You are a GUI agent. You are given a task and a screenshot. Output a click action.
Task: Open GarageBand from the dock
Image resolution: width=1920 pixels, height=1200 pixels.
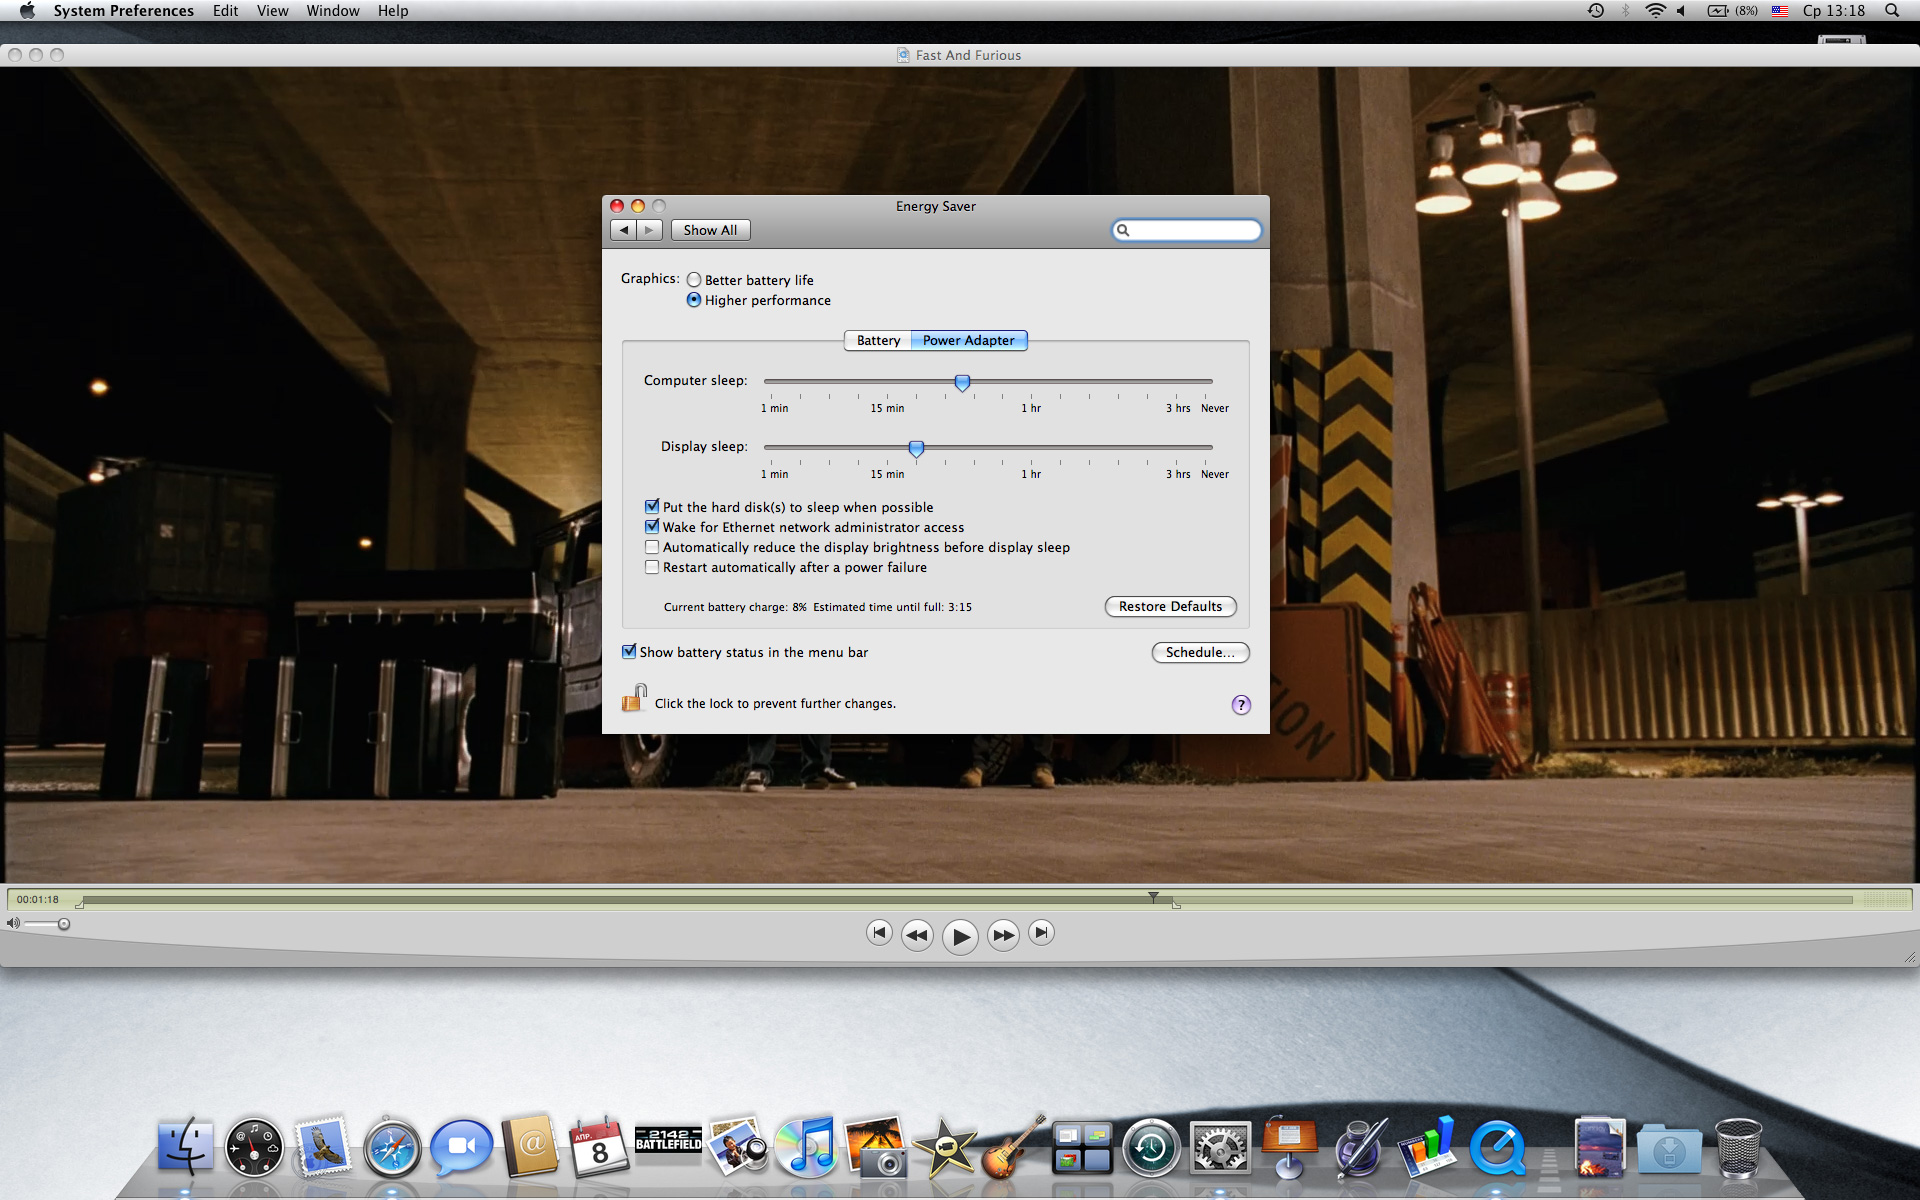tap(1013, 1147)
